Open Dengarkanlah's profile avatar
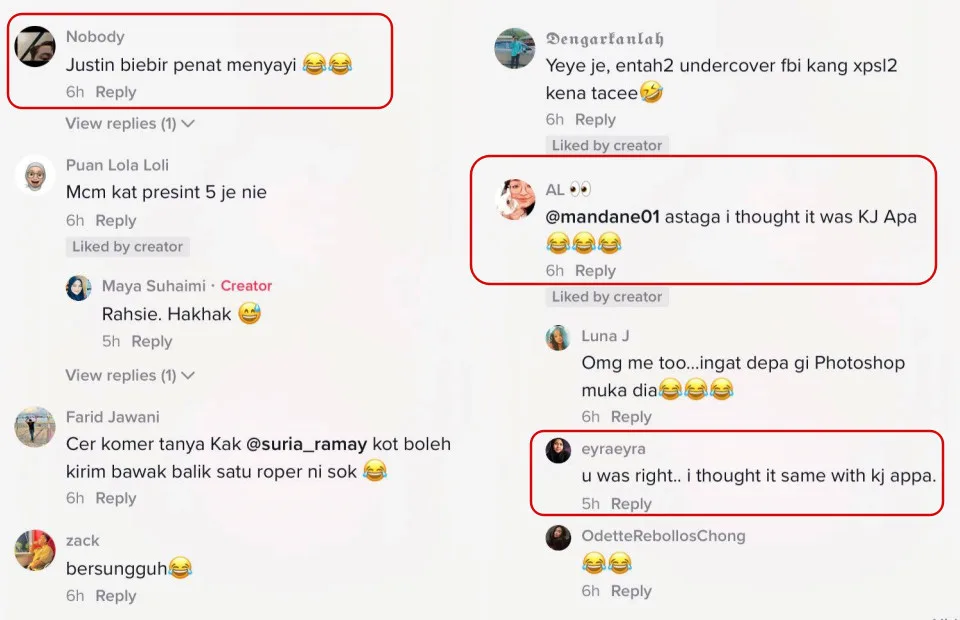 tap(515, 48)
